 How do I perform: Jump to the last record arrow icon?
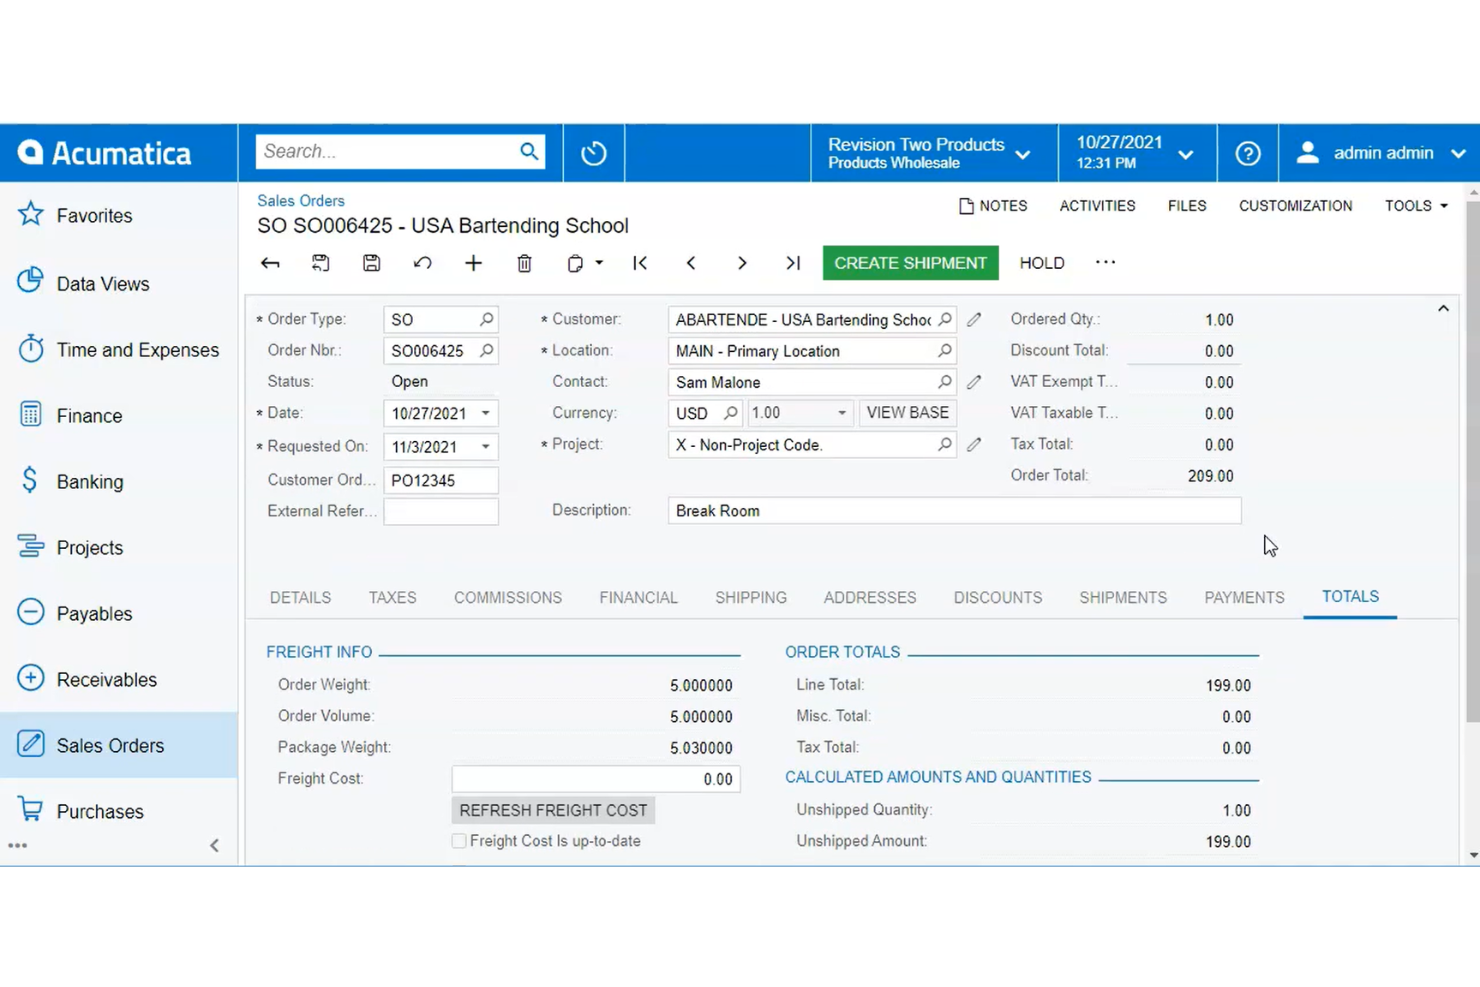coord(792,263)
